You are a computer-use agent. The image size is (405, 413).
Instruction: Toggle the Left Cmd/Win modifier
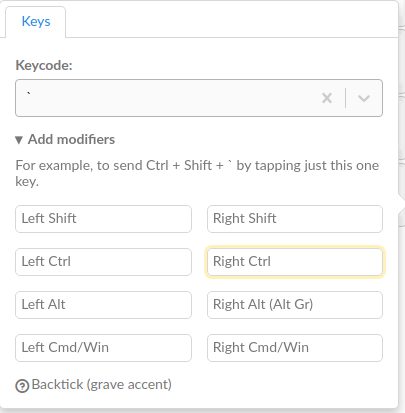coord(103,348)
